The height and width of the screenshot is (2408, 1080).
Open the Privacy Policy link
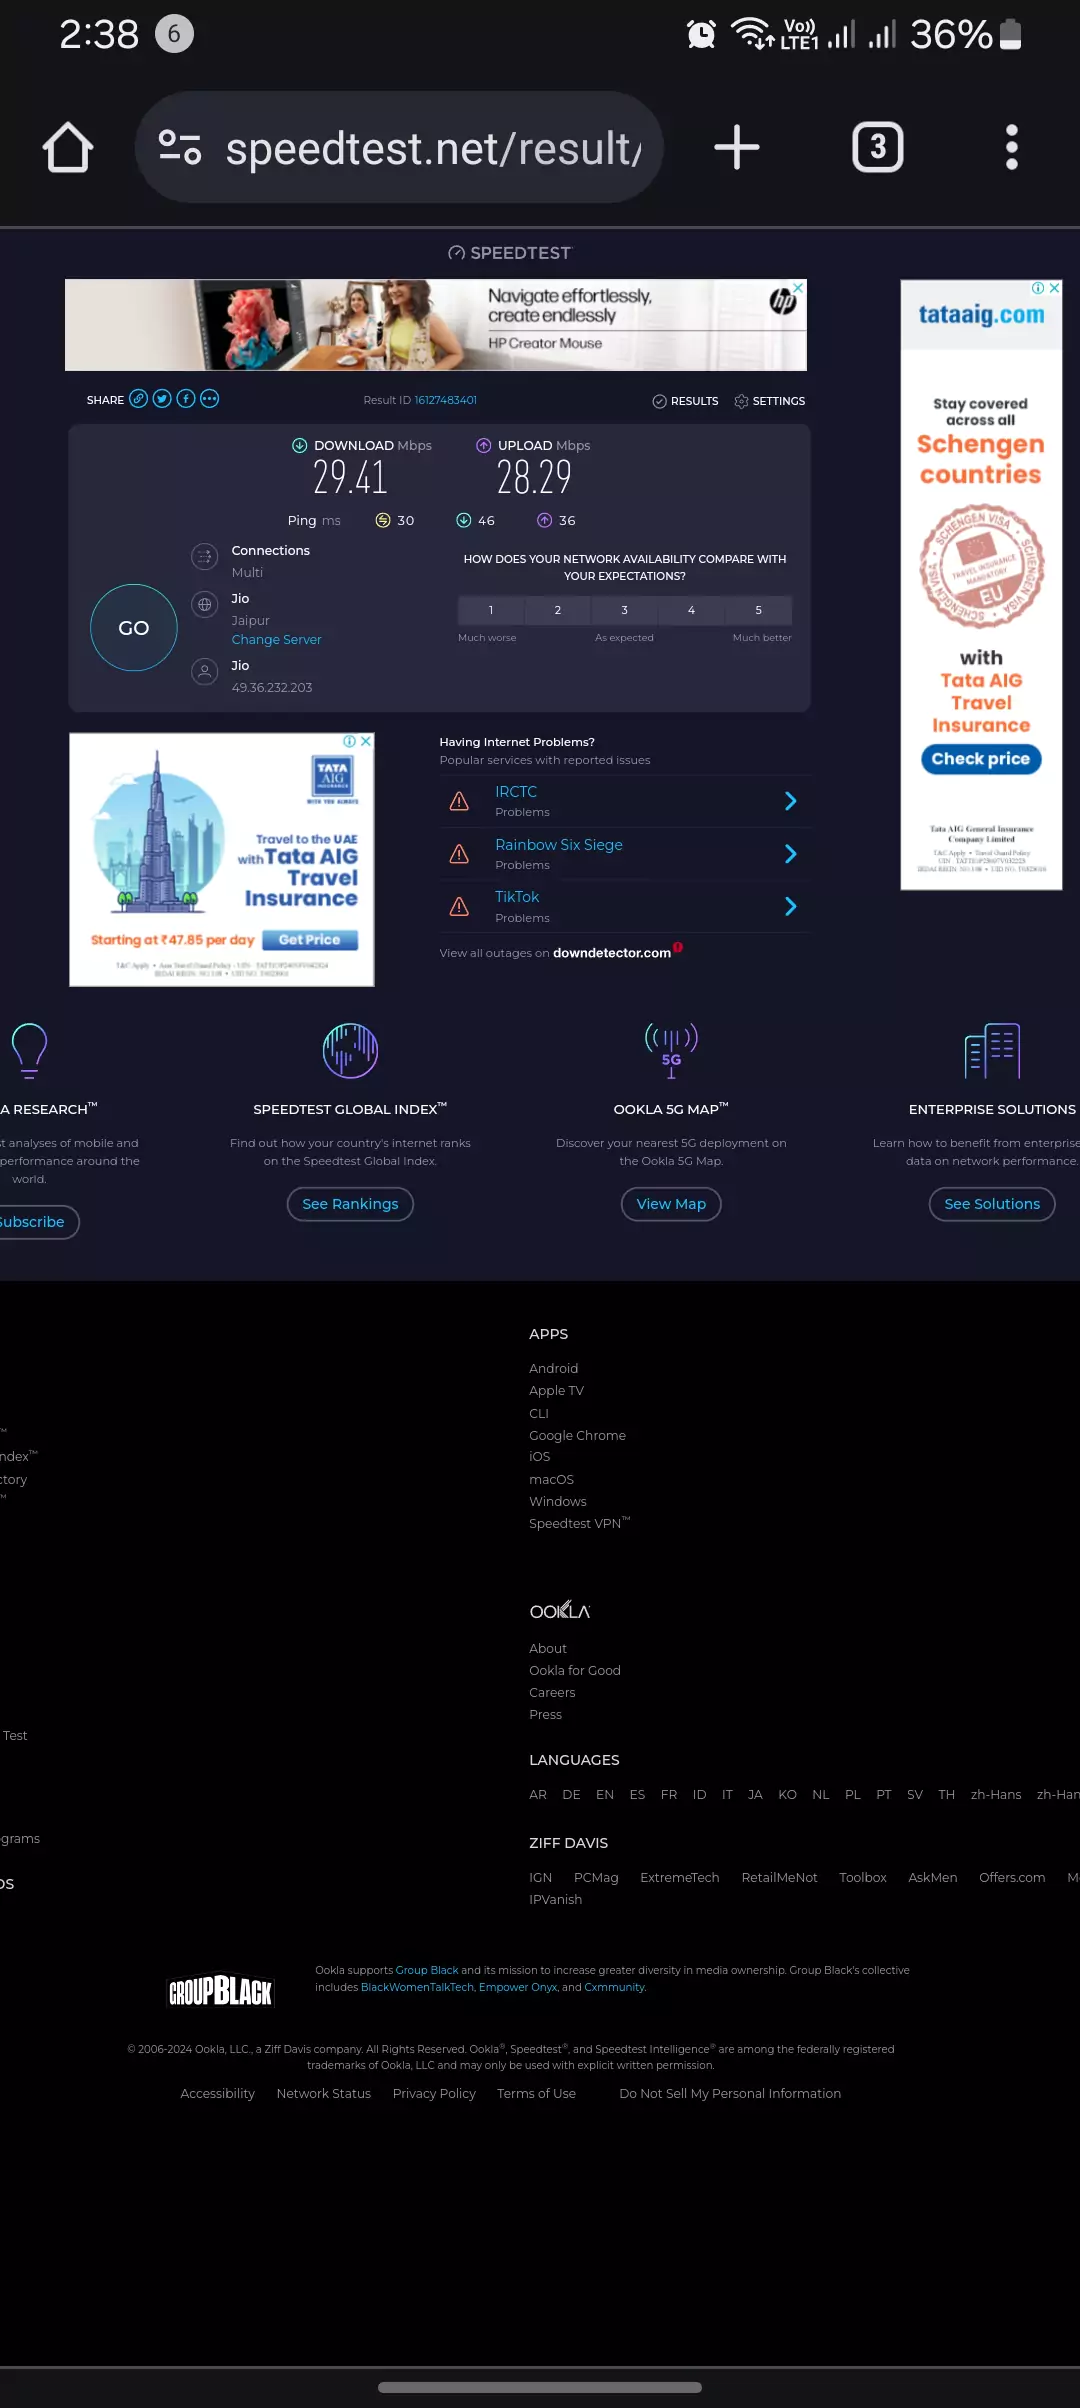434,2094
